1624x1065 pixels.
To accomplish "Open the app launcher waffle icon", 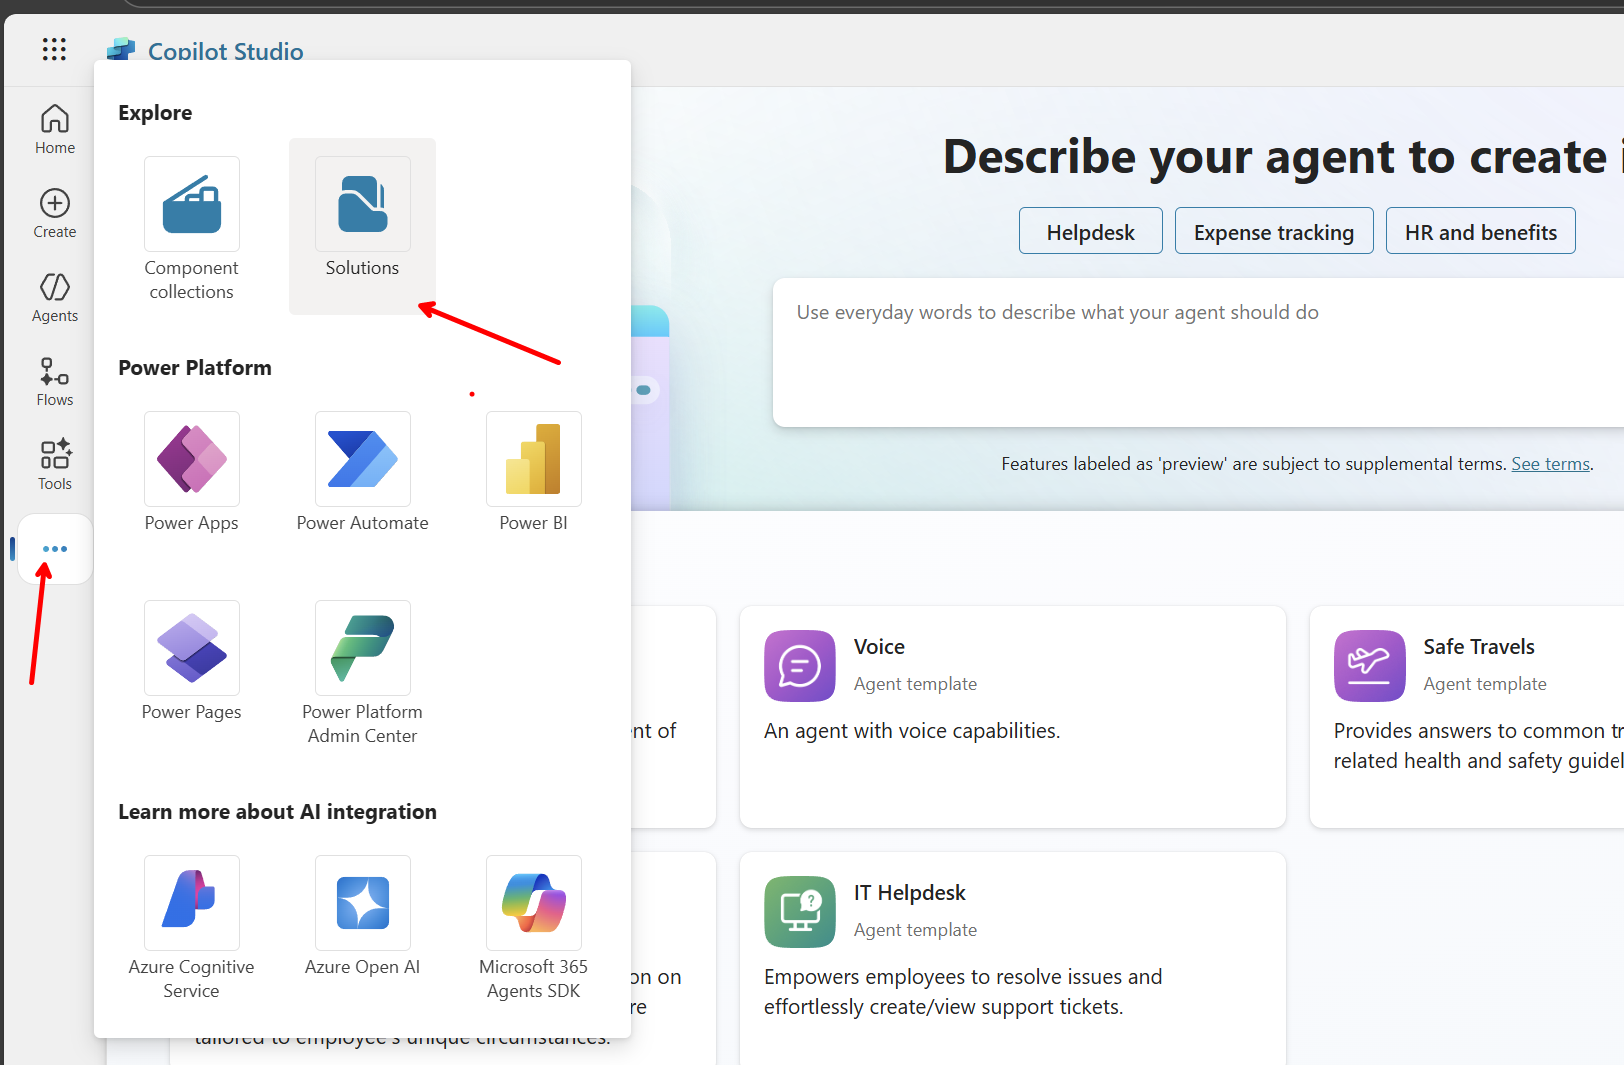I will pyautogui.click(x=54, y=49).
